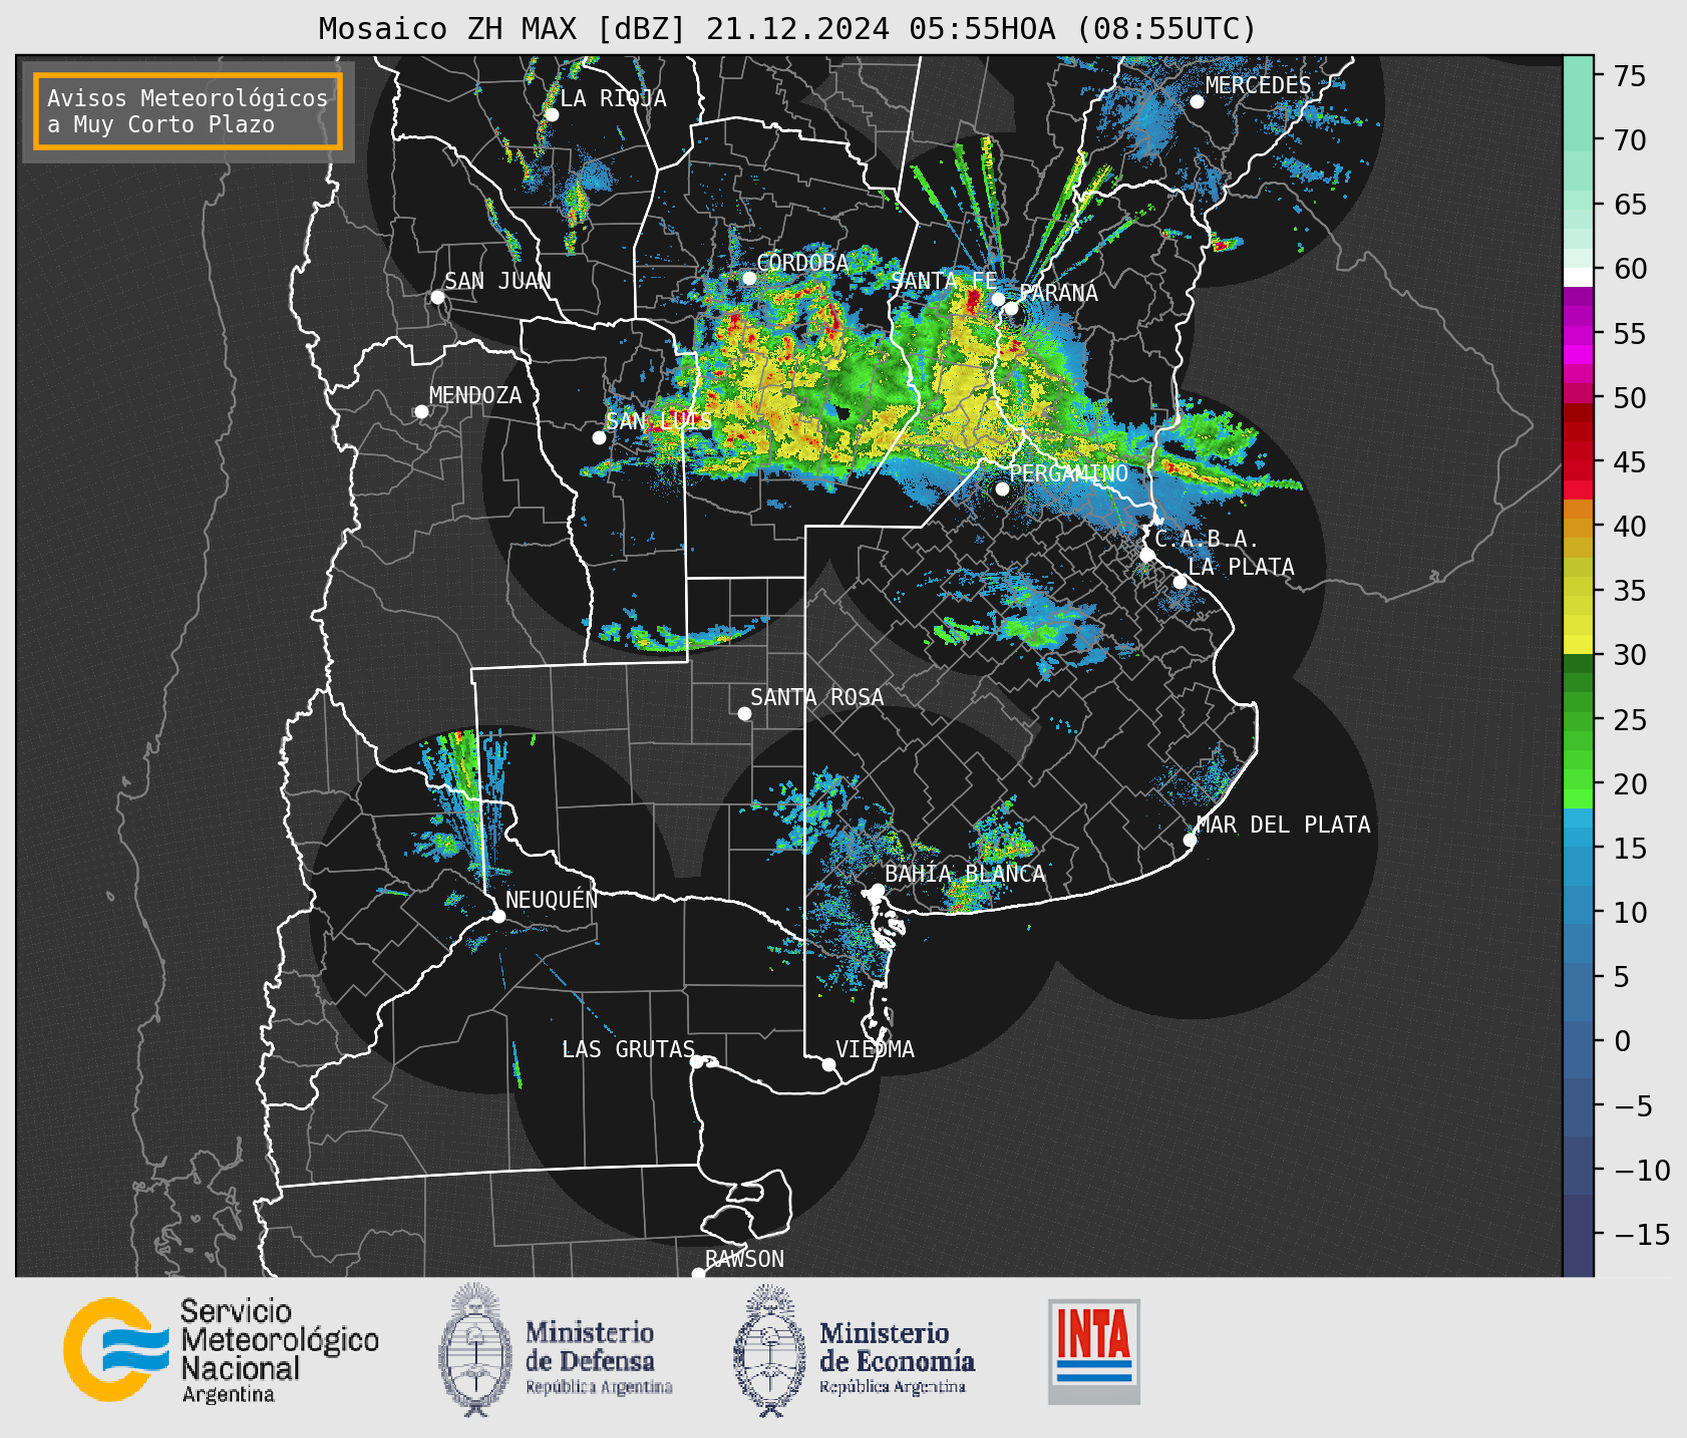The image size is (1687, 1438).
Task: Click the Rawson city marker
Action: pyautogui.click(x=698, y=1273)
